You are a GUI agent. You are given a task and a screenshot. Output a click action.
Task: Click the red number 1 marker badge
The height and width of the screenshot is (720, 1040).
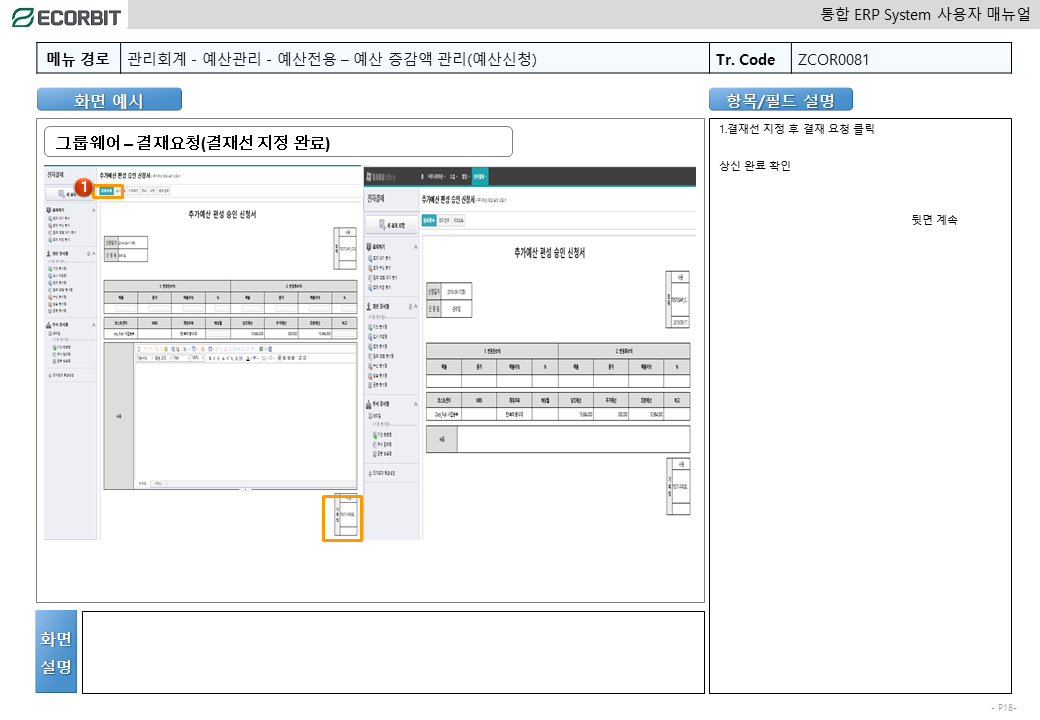pyautogui.click(x=85, y=187)
